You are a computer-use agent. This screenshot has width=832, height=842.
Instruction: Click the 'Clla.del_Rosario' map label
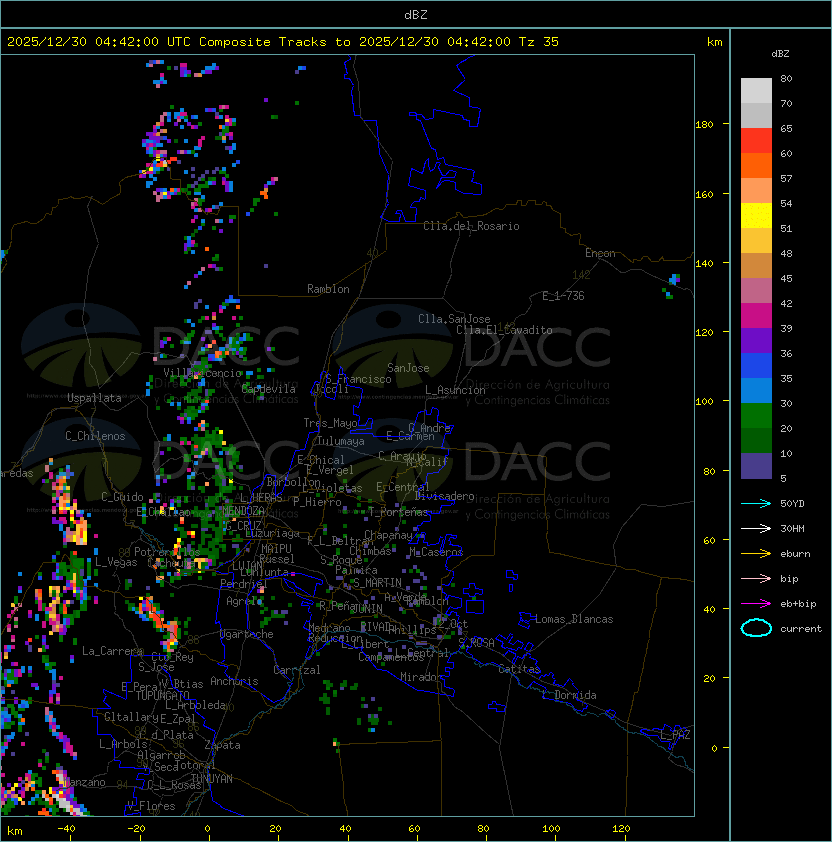(x=471, y=226)
